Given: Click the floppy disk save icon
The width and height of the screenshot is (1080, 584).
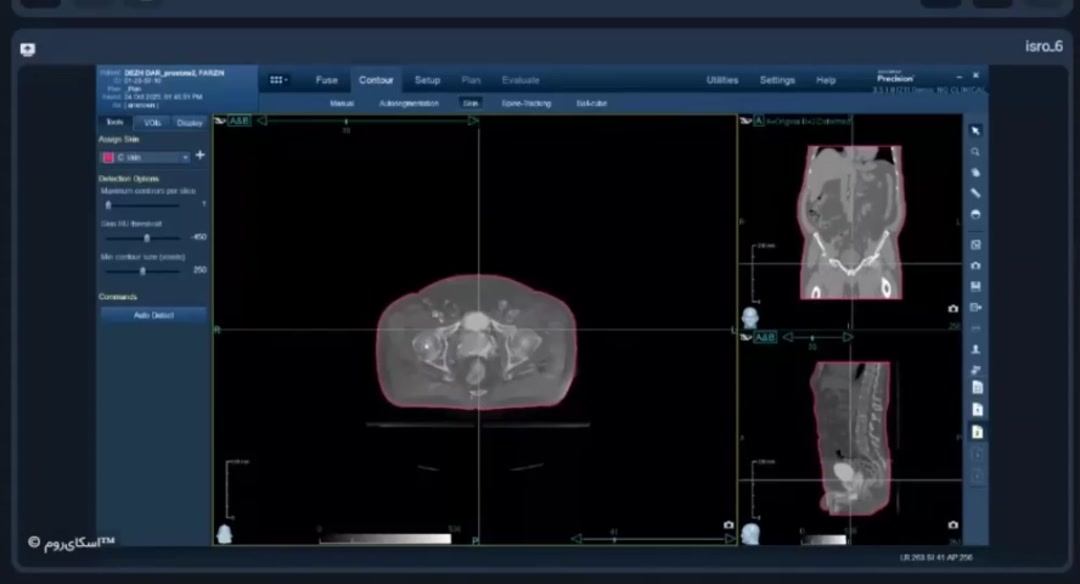Looking at the screenshot, I should pos(976,286).
